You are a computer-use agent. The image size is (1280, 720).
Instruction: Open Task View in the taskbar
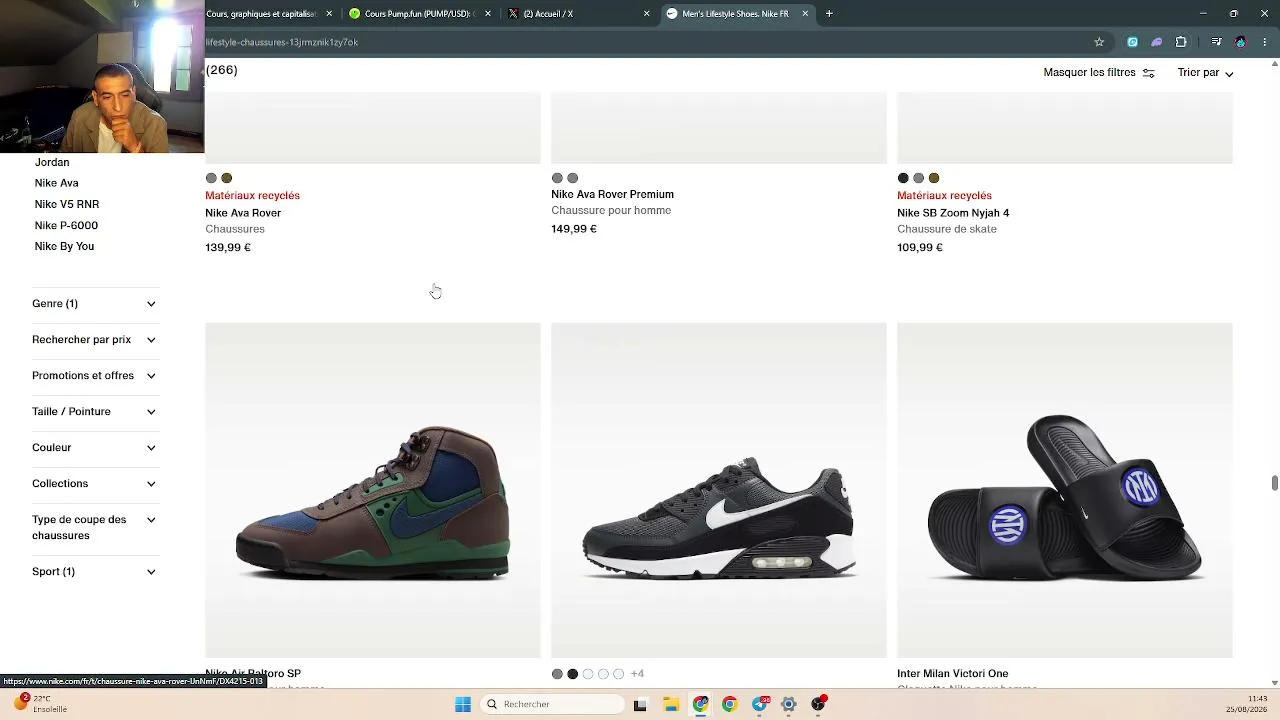pyautogui.click(x=640, y=704)
